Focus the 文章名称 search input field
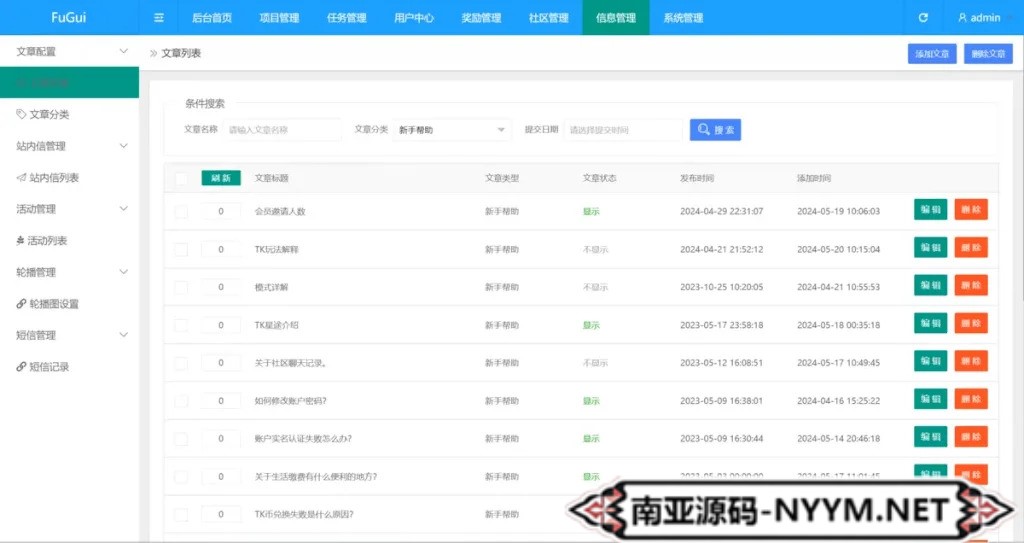1024x543 pixels. tap(282, 130)
